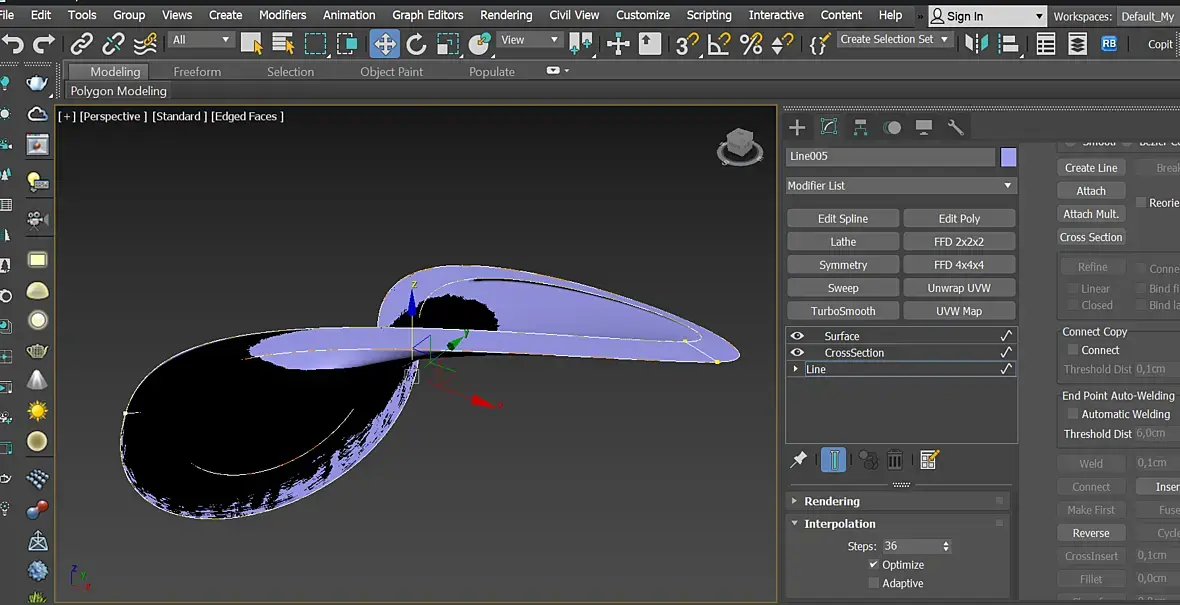
Task: Enable the Adaptive checkbox
Action: tap(874, 583)
